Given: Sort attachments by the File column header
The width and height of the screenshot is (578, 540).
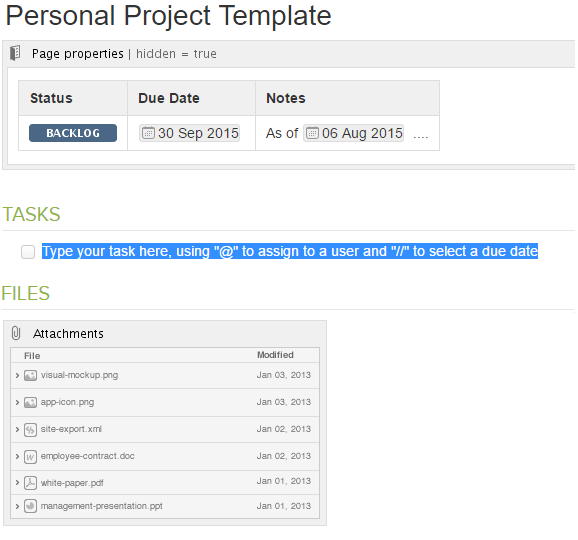Looking at the screenshot, I should click(x=32, y=356).
